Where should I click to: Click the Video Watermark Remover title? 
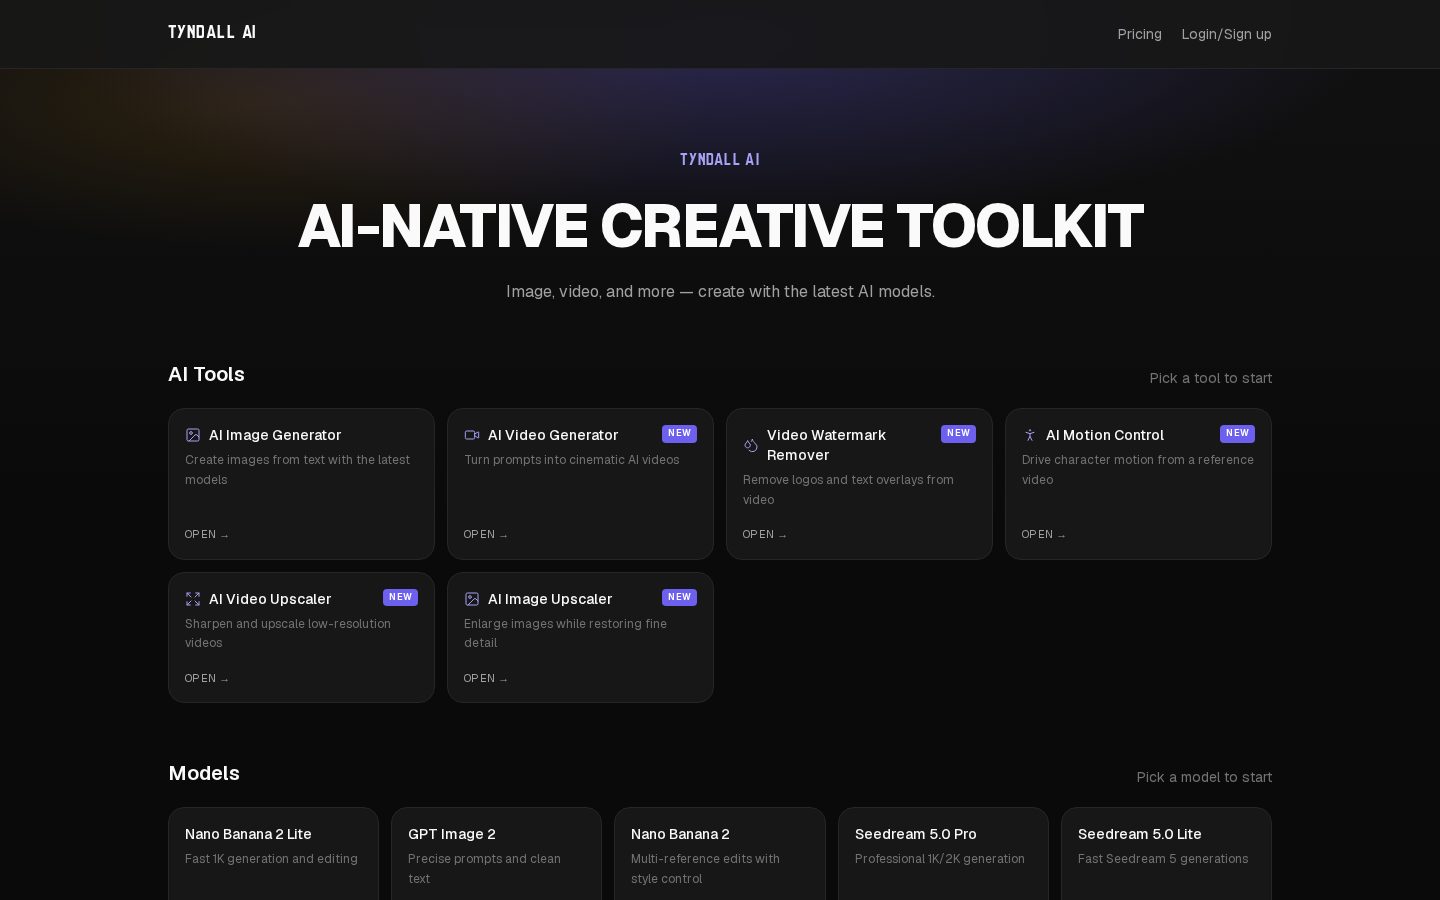point(827,445)
